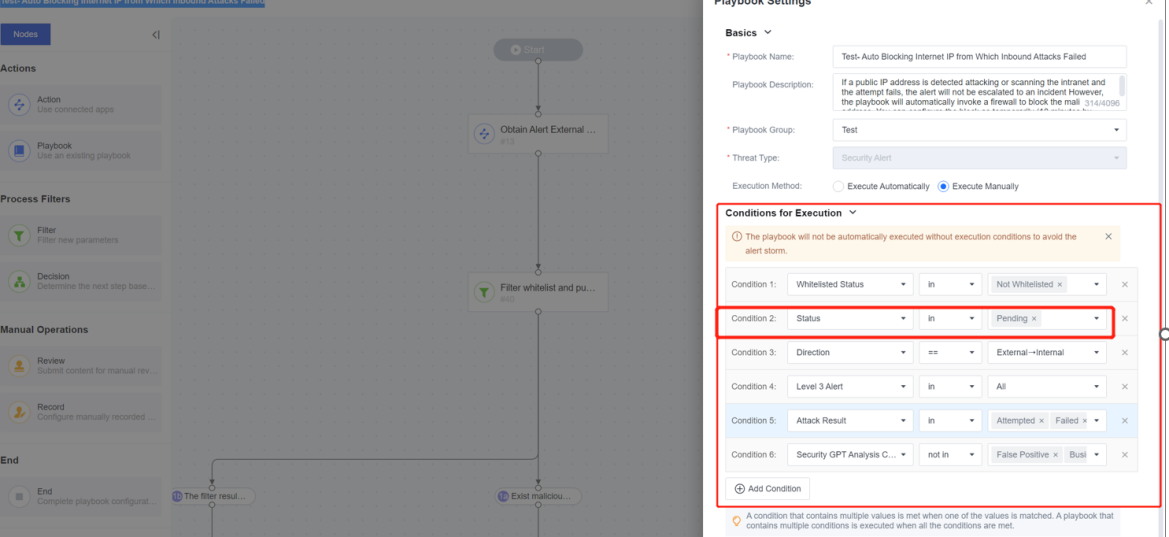Open the Playbook Group dropdown
Viewport: 1169px width, 537px height.
click(979, 130)
